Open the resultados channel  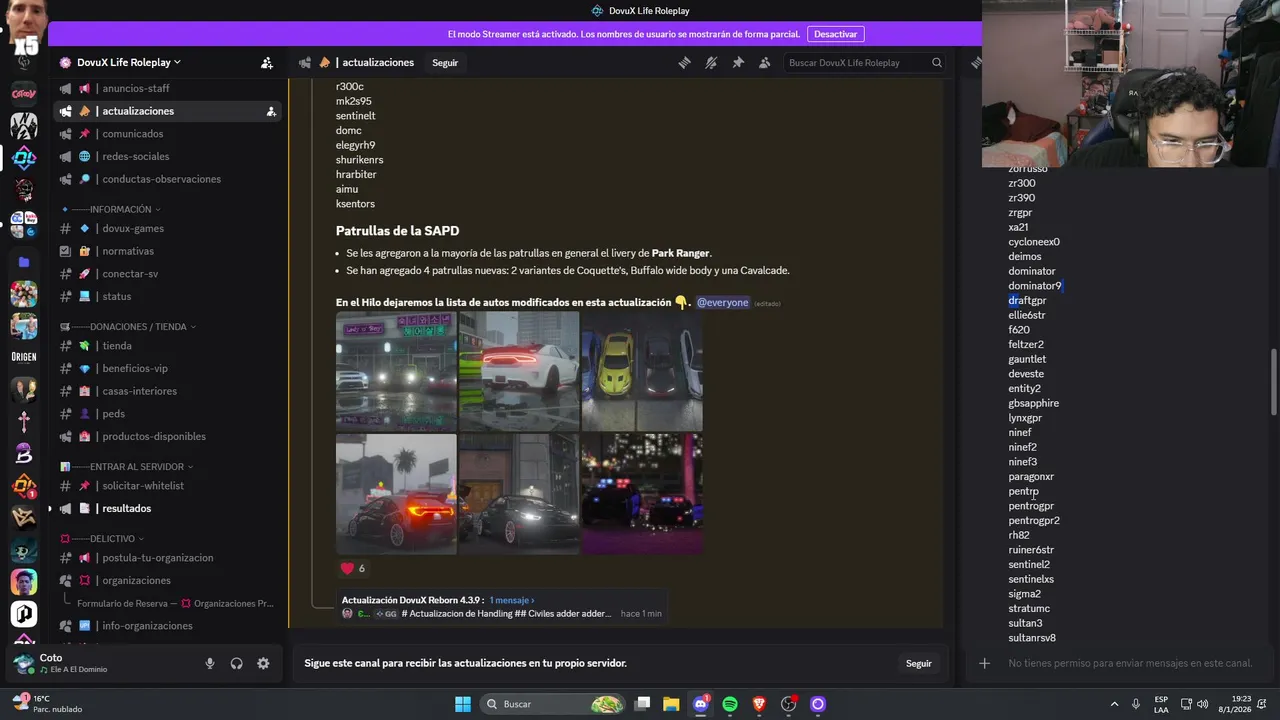coord(126,508)
